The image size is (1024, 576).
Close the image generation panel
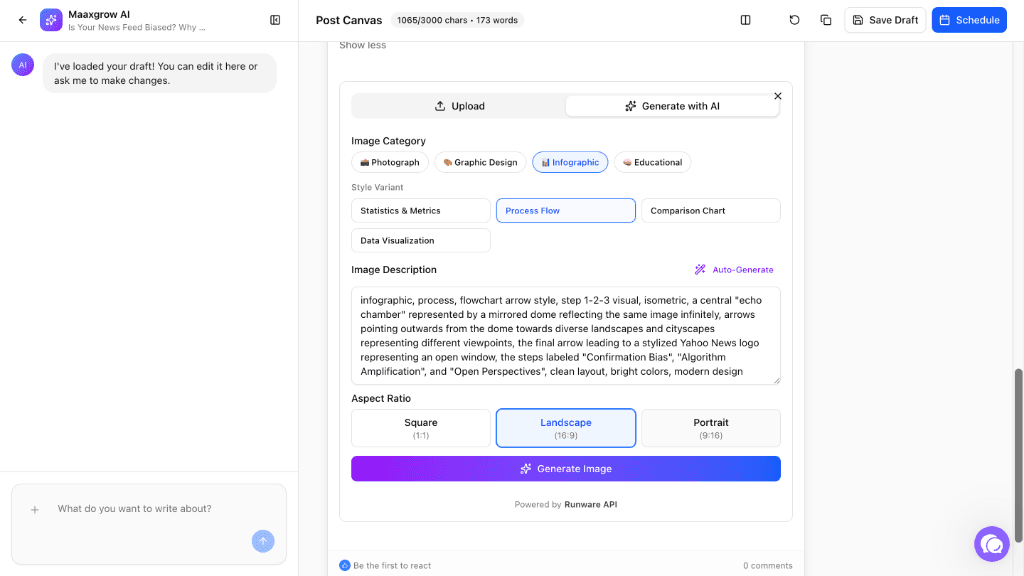[x=778, y=96]
